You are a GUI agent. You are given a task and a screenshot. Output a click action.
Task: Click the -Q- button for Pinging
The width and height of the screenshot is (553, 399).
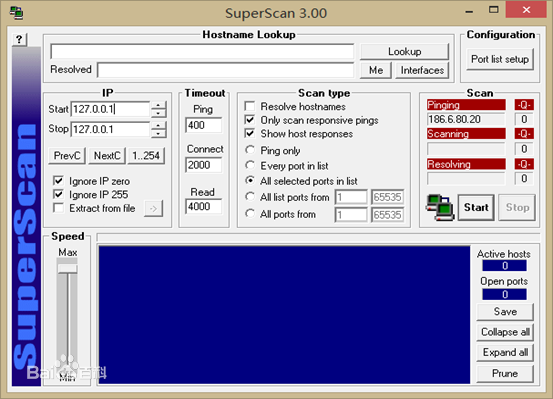pyautogui.click(x=524, y=105)
